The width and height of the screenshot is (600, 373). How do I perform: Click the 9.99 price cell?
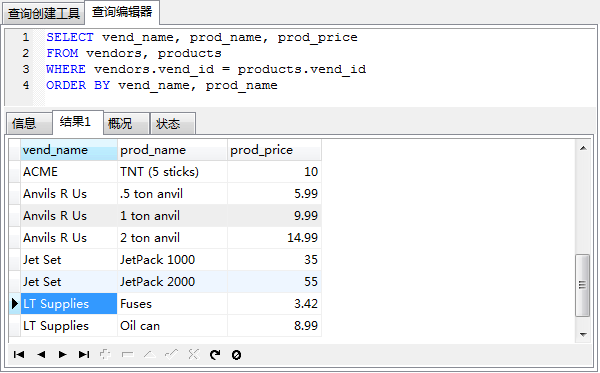[274, 216]
